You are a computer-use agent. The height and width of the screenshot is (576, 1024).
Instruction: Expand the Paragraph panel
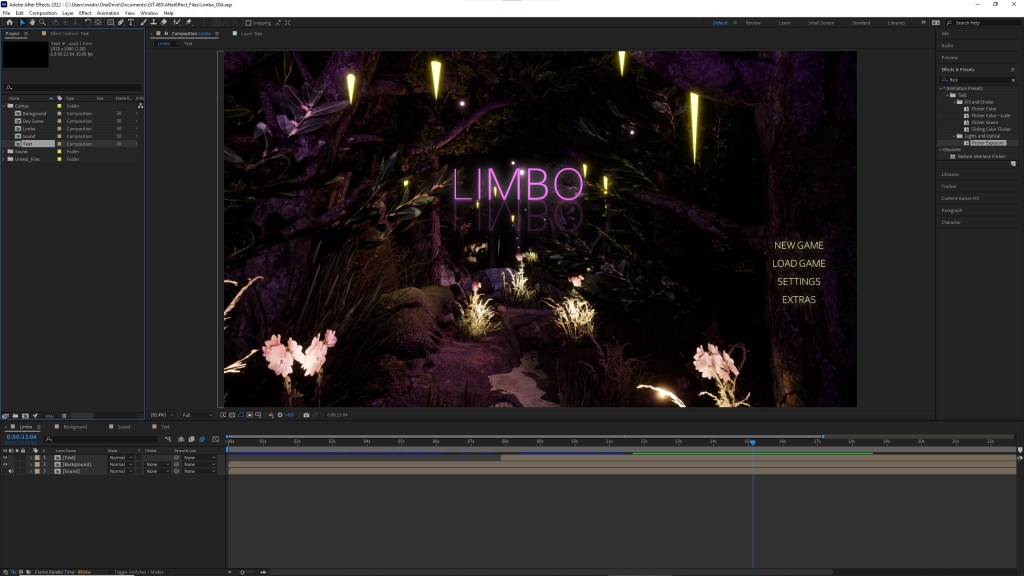951,210
